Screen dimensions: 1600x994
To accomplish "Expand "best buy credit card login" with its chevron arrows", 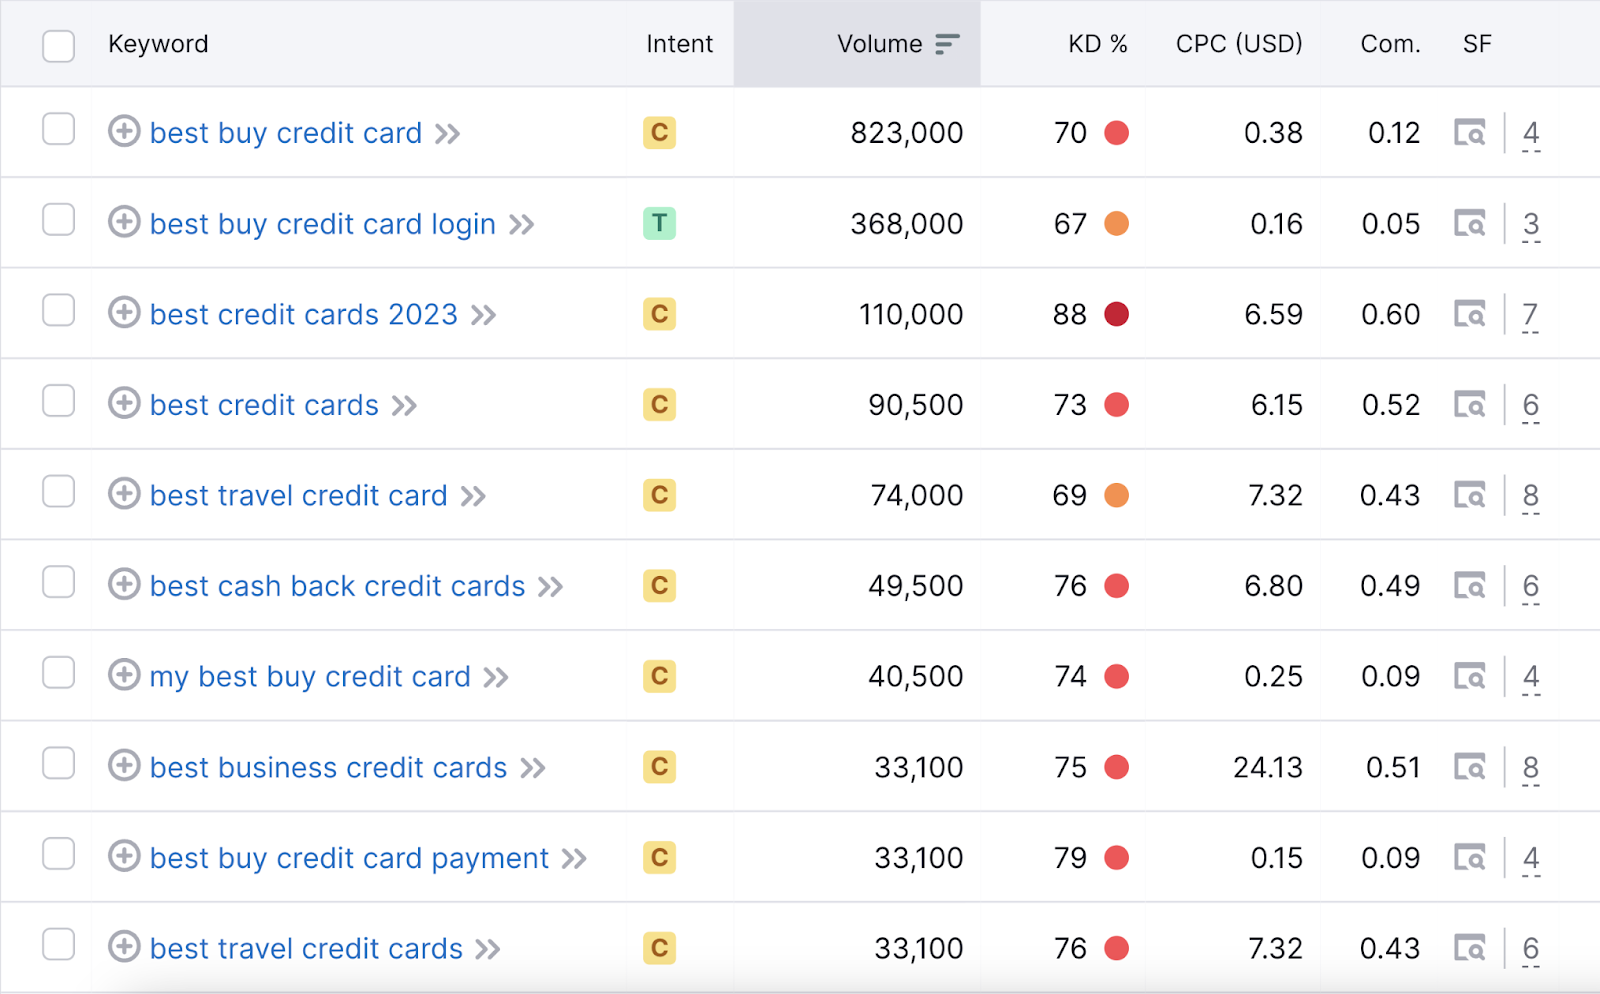I will pos(521,223).
